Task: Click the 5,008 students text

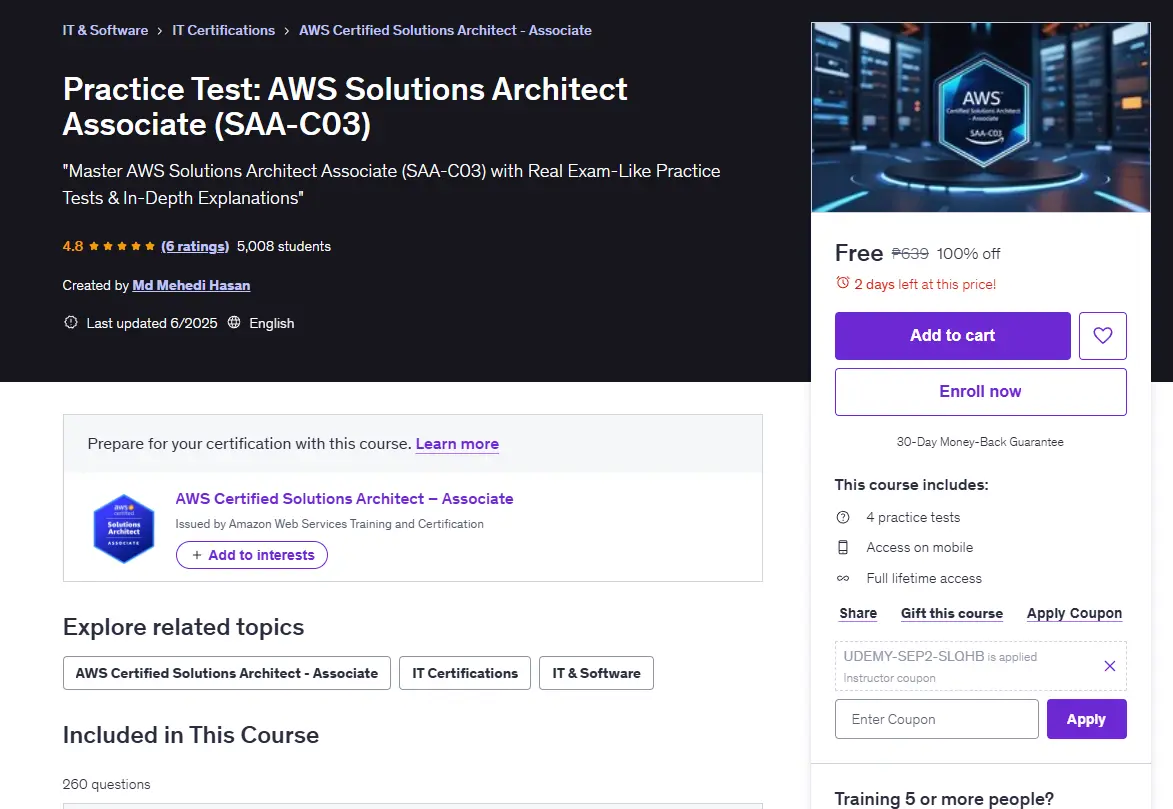Action: (x=284, y=246)
